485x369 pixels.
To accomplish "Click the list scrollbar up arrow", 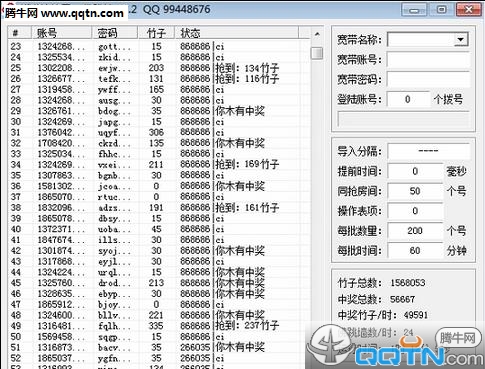I will click(317, 34).
